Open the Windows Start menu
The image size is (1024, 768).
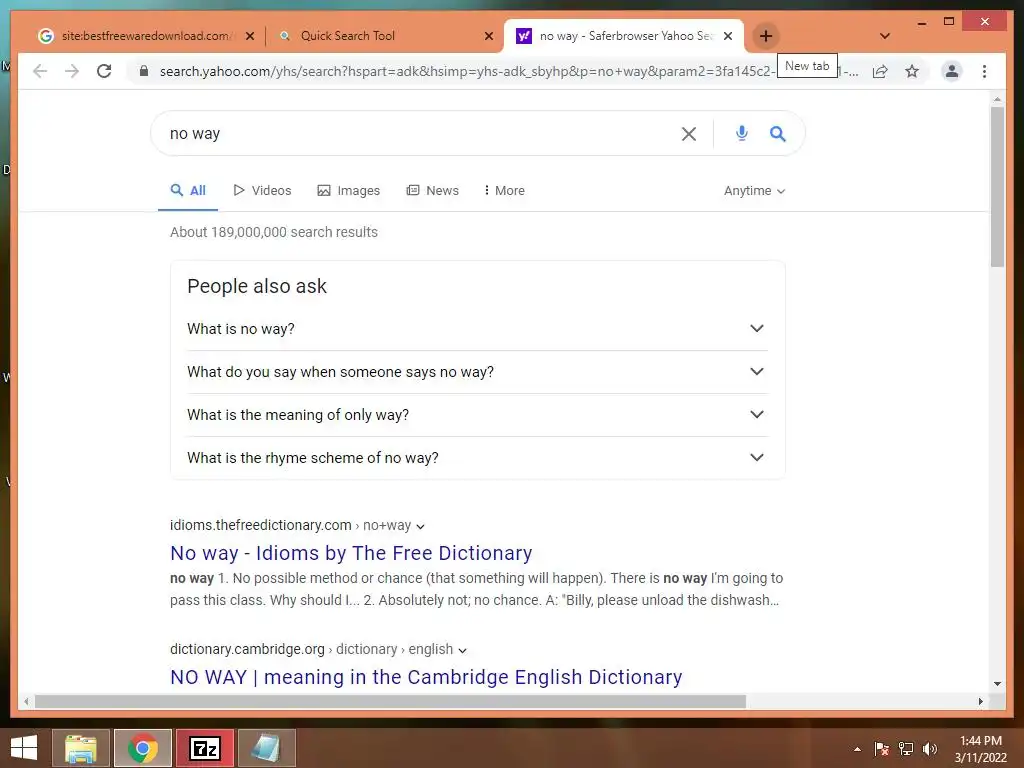click(x=24, y=748)
